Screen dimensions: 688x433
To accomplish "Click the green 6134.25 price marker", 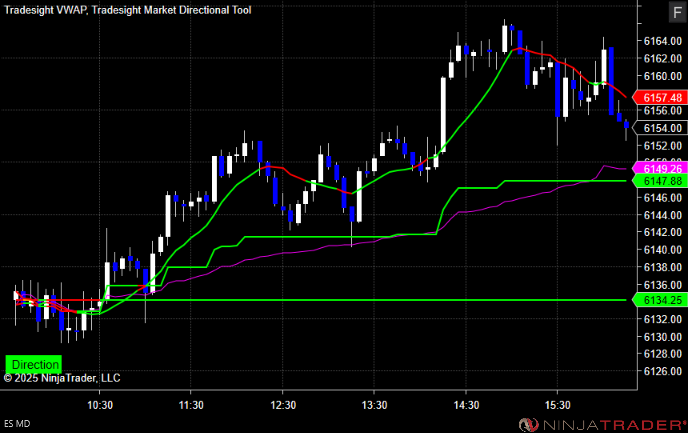I will 660,300.
